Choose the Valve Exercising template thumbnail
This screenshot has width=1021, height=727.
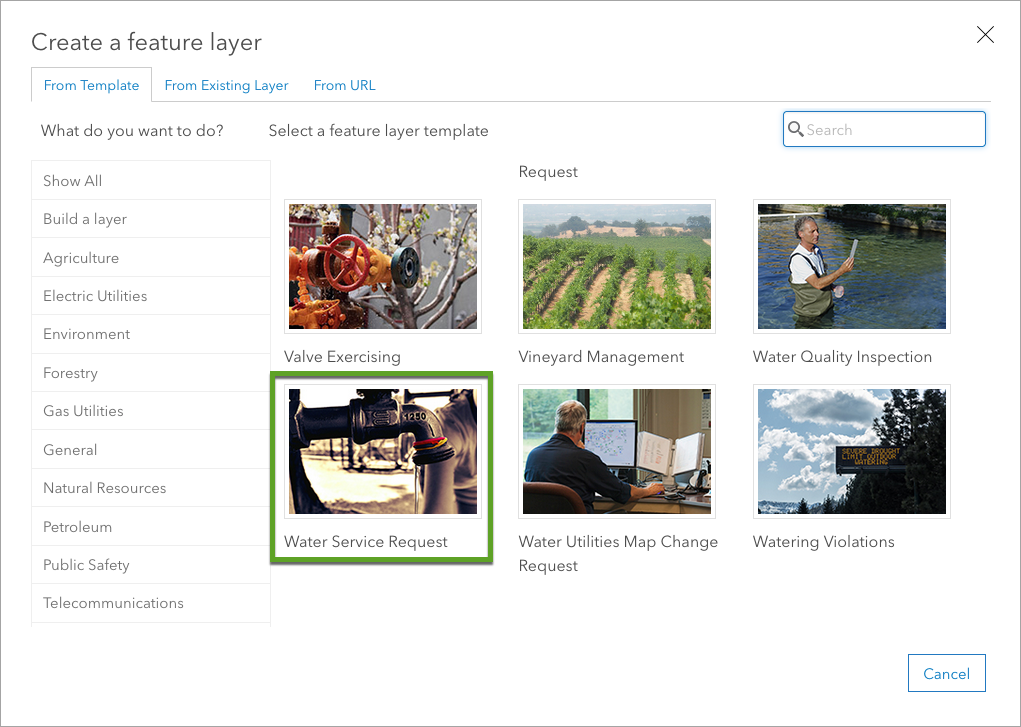[383, 267]
